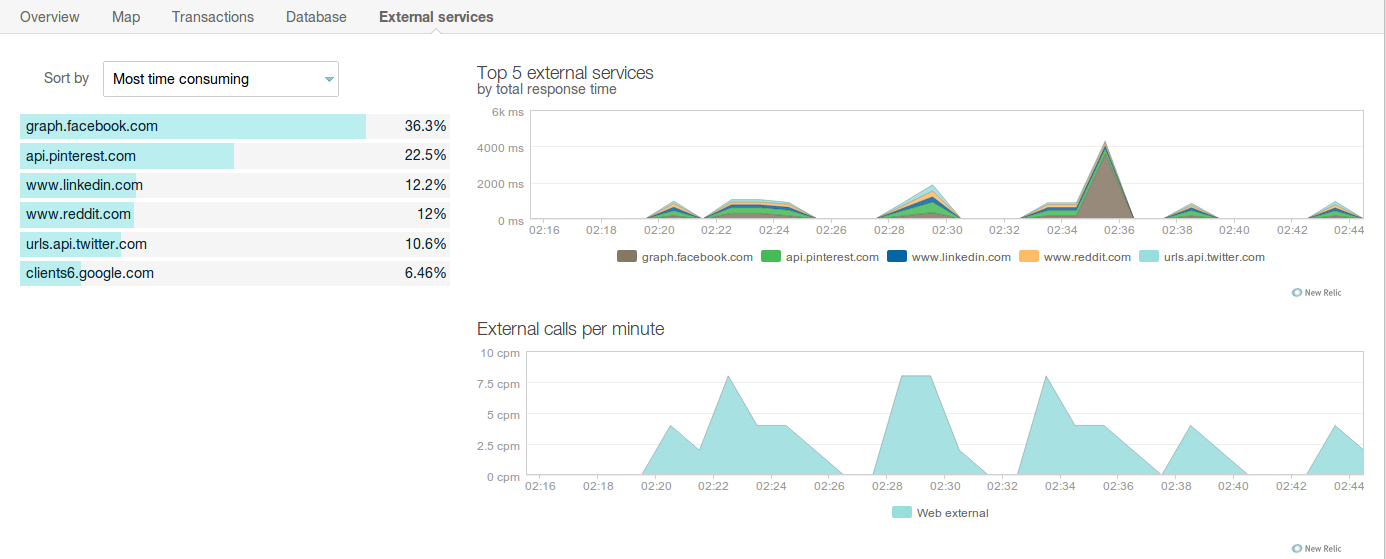Click the www.linkedin.com legend label
The width and height of the screenshot is (1386, 559).
click(x=961, y=257)
